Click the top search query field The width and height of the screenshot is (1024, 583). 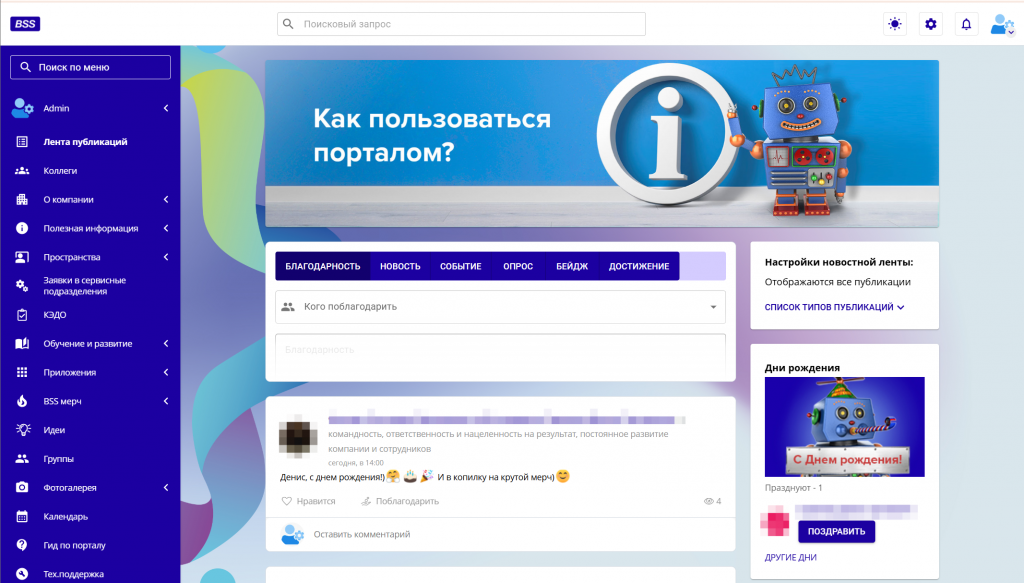[x=461, y=24]
